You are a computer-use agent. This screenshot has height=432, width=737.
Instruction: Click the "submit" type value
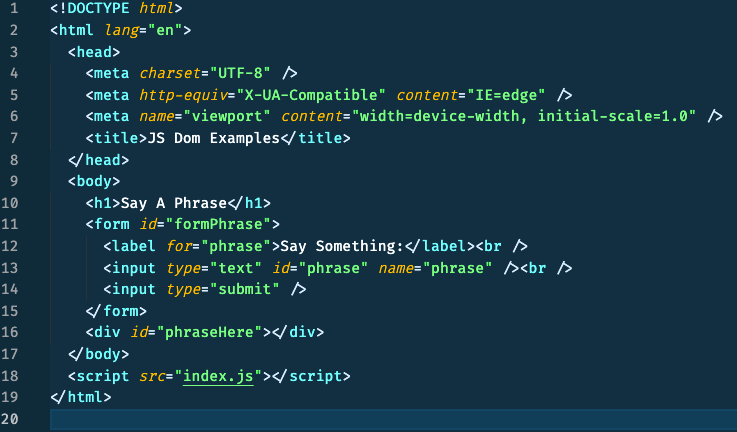pyautogui.click(x=244, y=289)
